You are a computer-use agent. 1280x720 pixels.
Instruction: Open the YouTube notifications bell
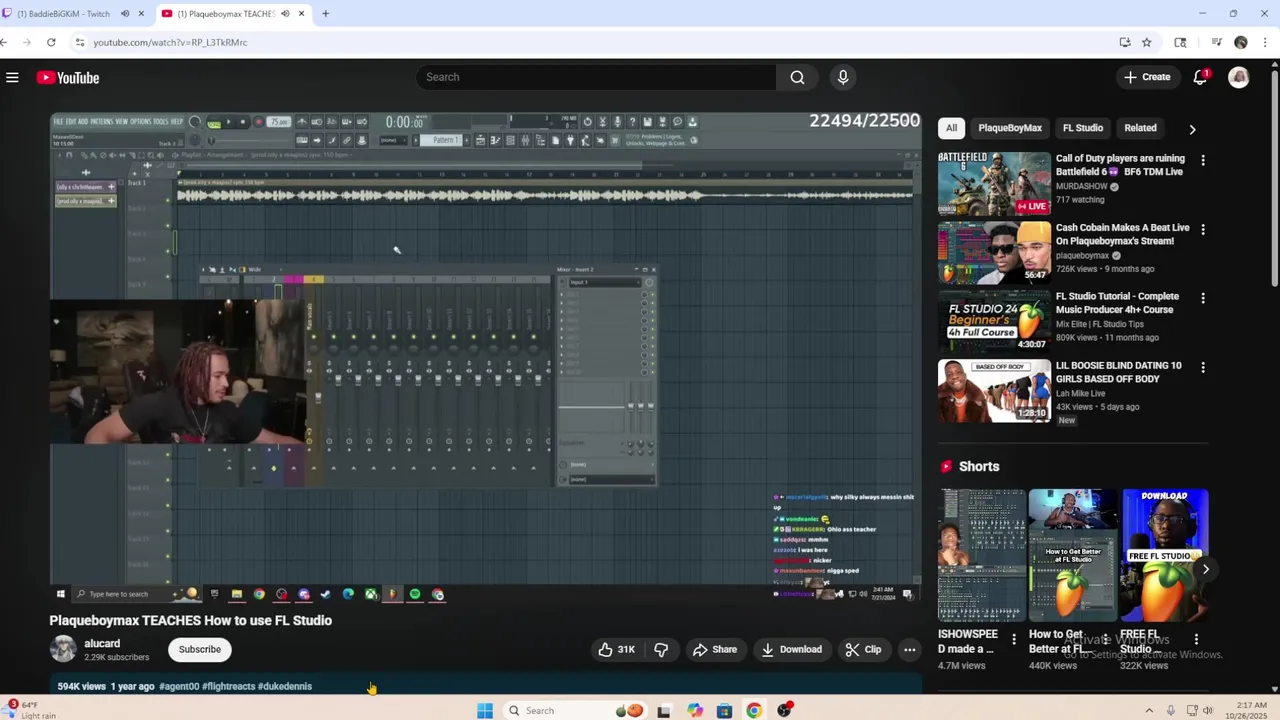[1200, 77]
